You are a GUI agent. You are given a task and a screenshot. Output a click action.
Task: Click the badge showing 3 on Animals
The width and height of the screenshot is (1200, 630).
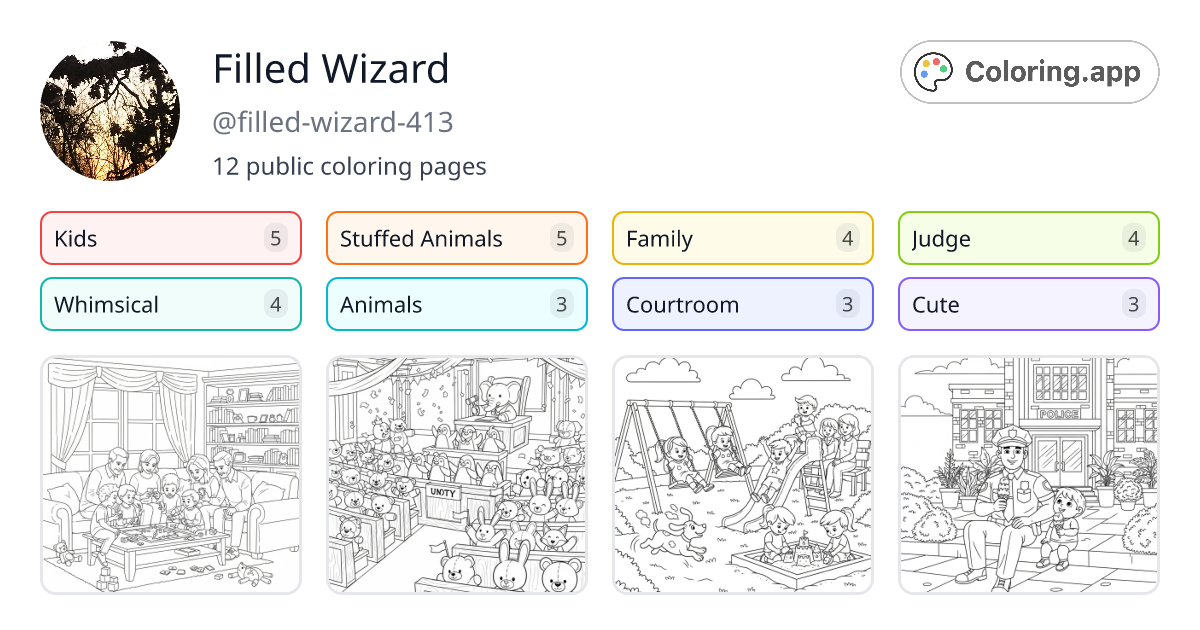(562, 304)
